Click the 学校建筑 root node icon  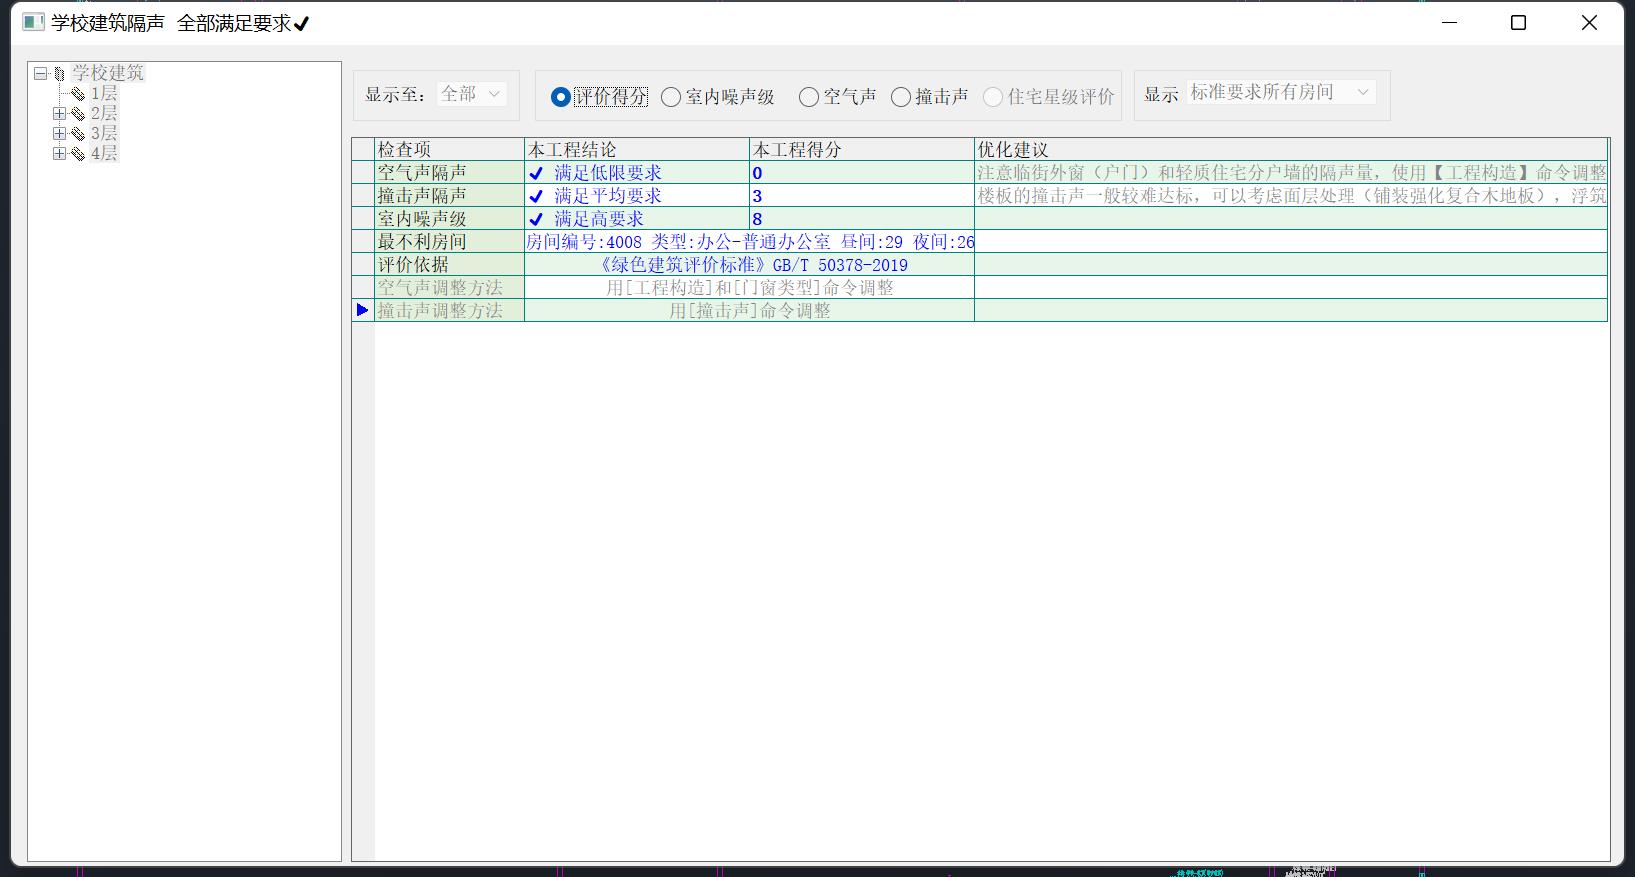60,74
